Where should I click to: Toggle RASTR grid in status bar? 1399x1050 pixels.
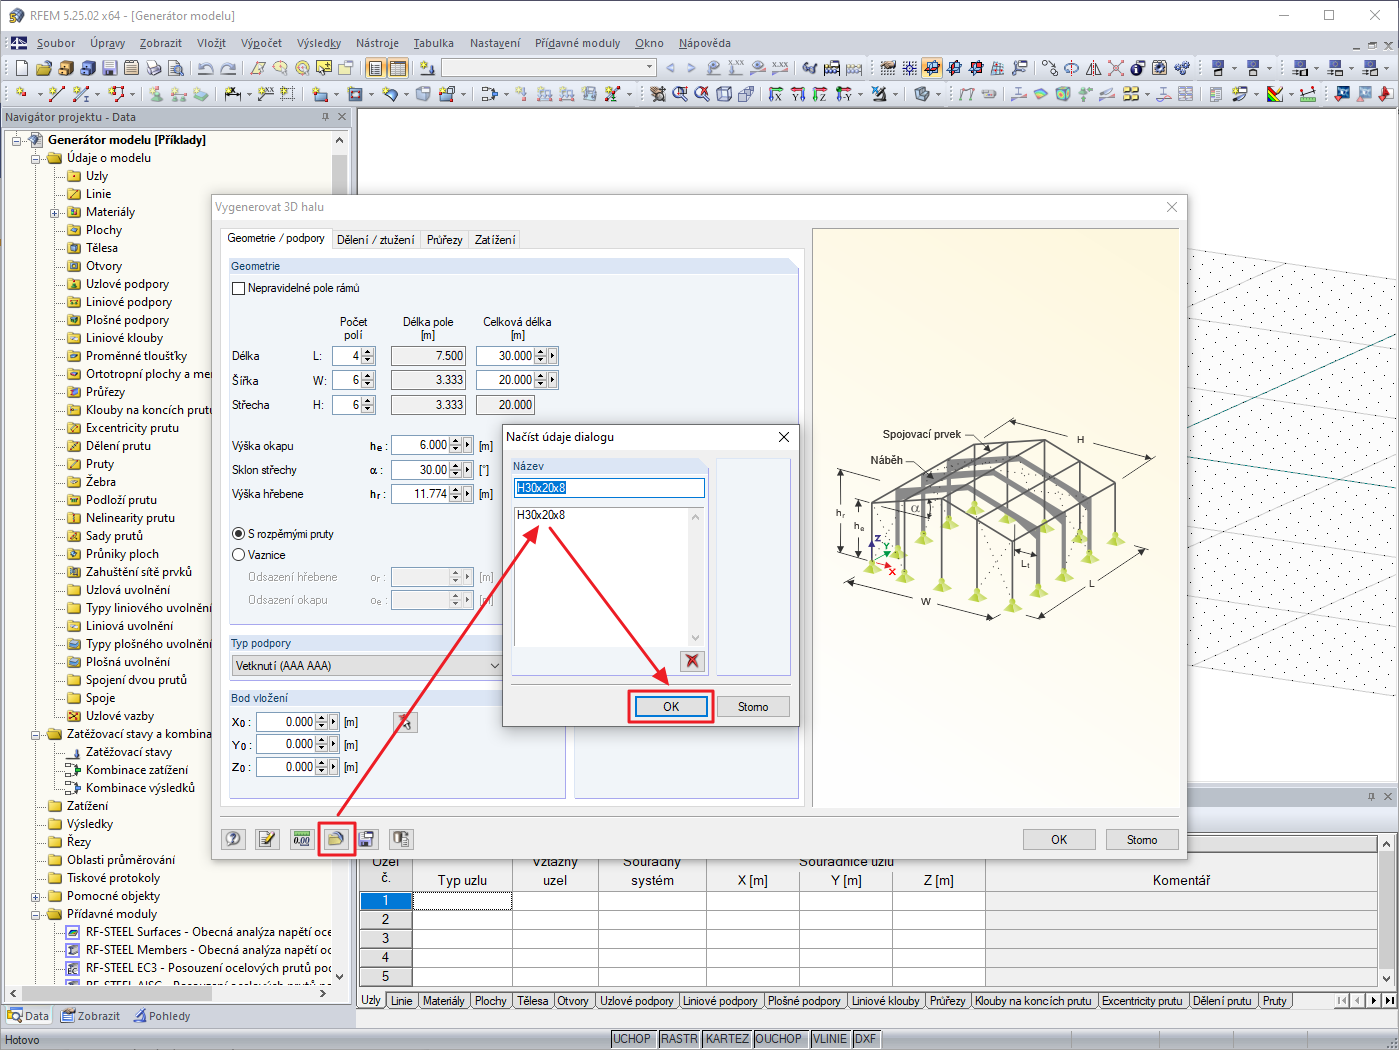[x=679, y=1039]
